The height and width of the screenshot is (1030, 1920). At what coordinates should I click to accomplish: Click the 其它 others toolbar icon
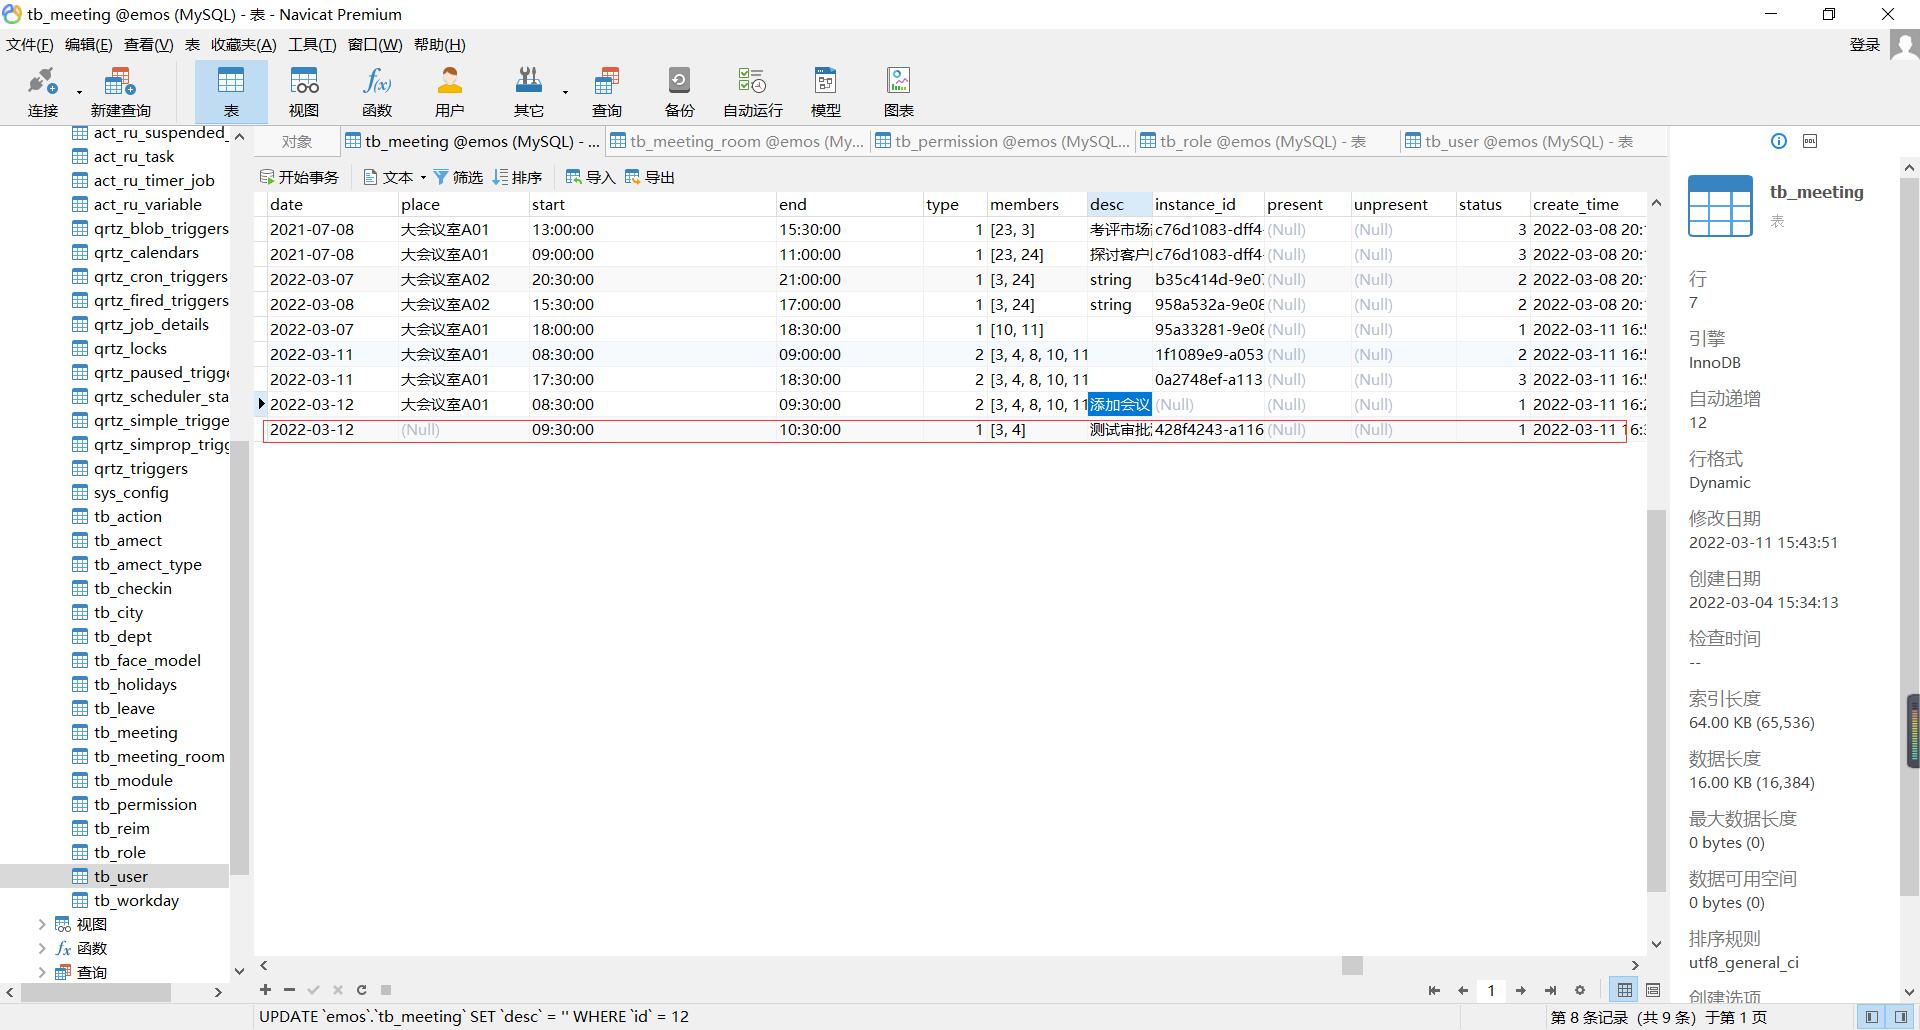(x=529, y=92)
